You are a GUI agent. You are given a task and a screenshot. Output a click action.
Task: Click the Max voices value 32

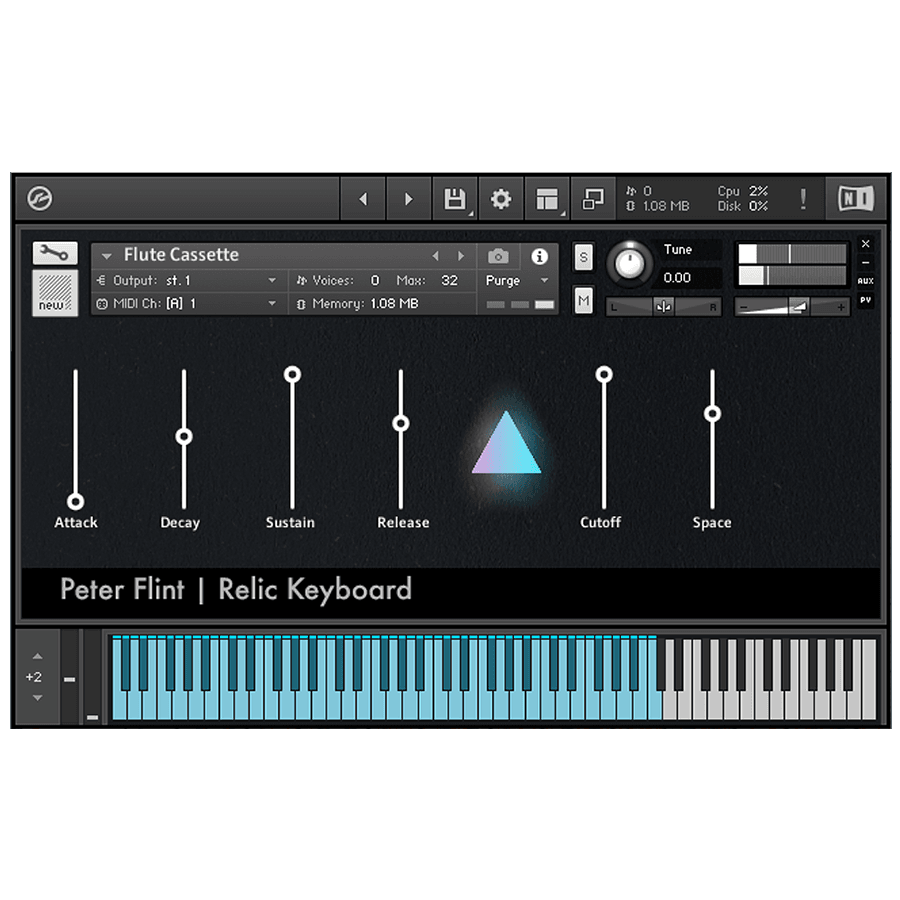[449, 280]
